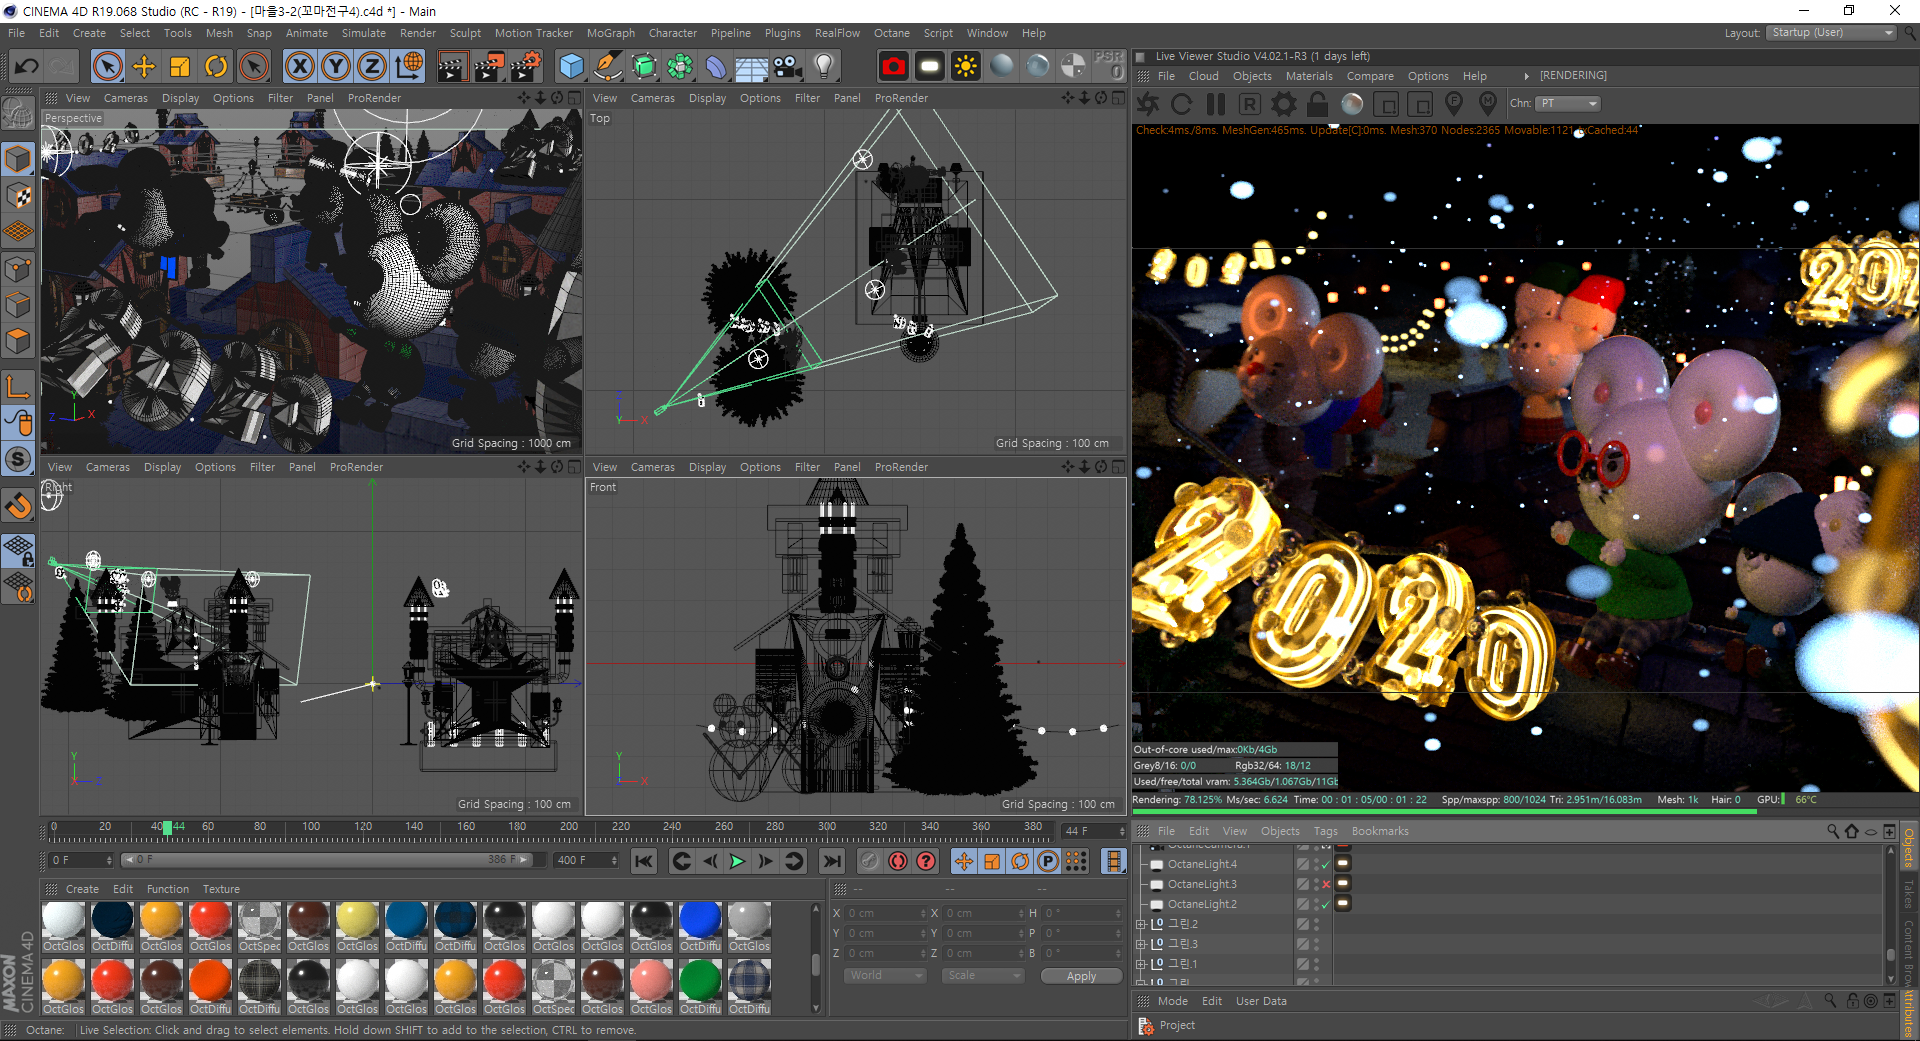Add Octane daylight sun icon
1920x1041 pixels.
coord(966,67)
